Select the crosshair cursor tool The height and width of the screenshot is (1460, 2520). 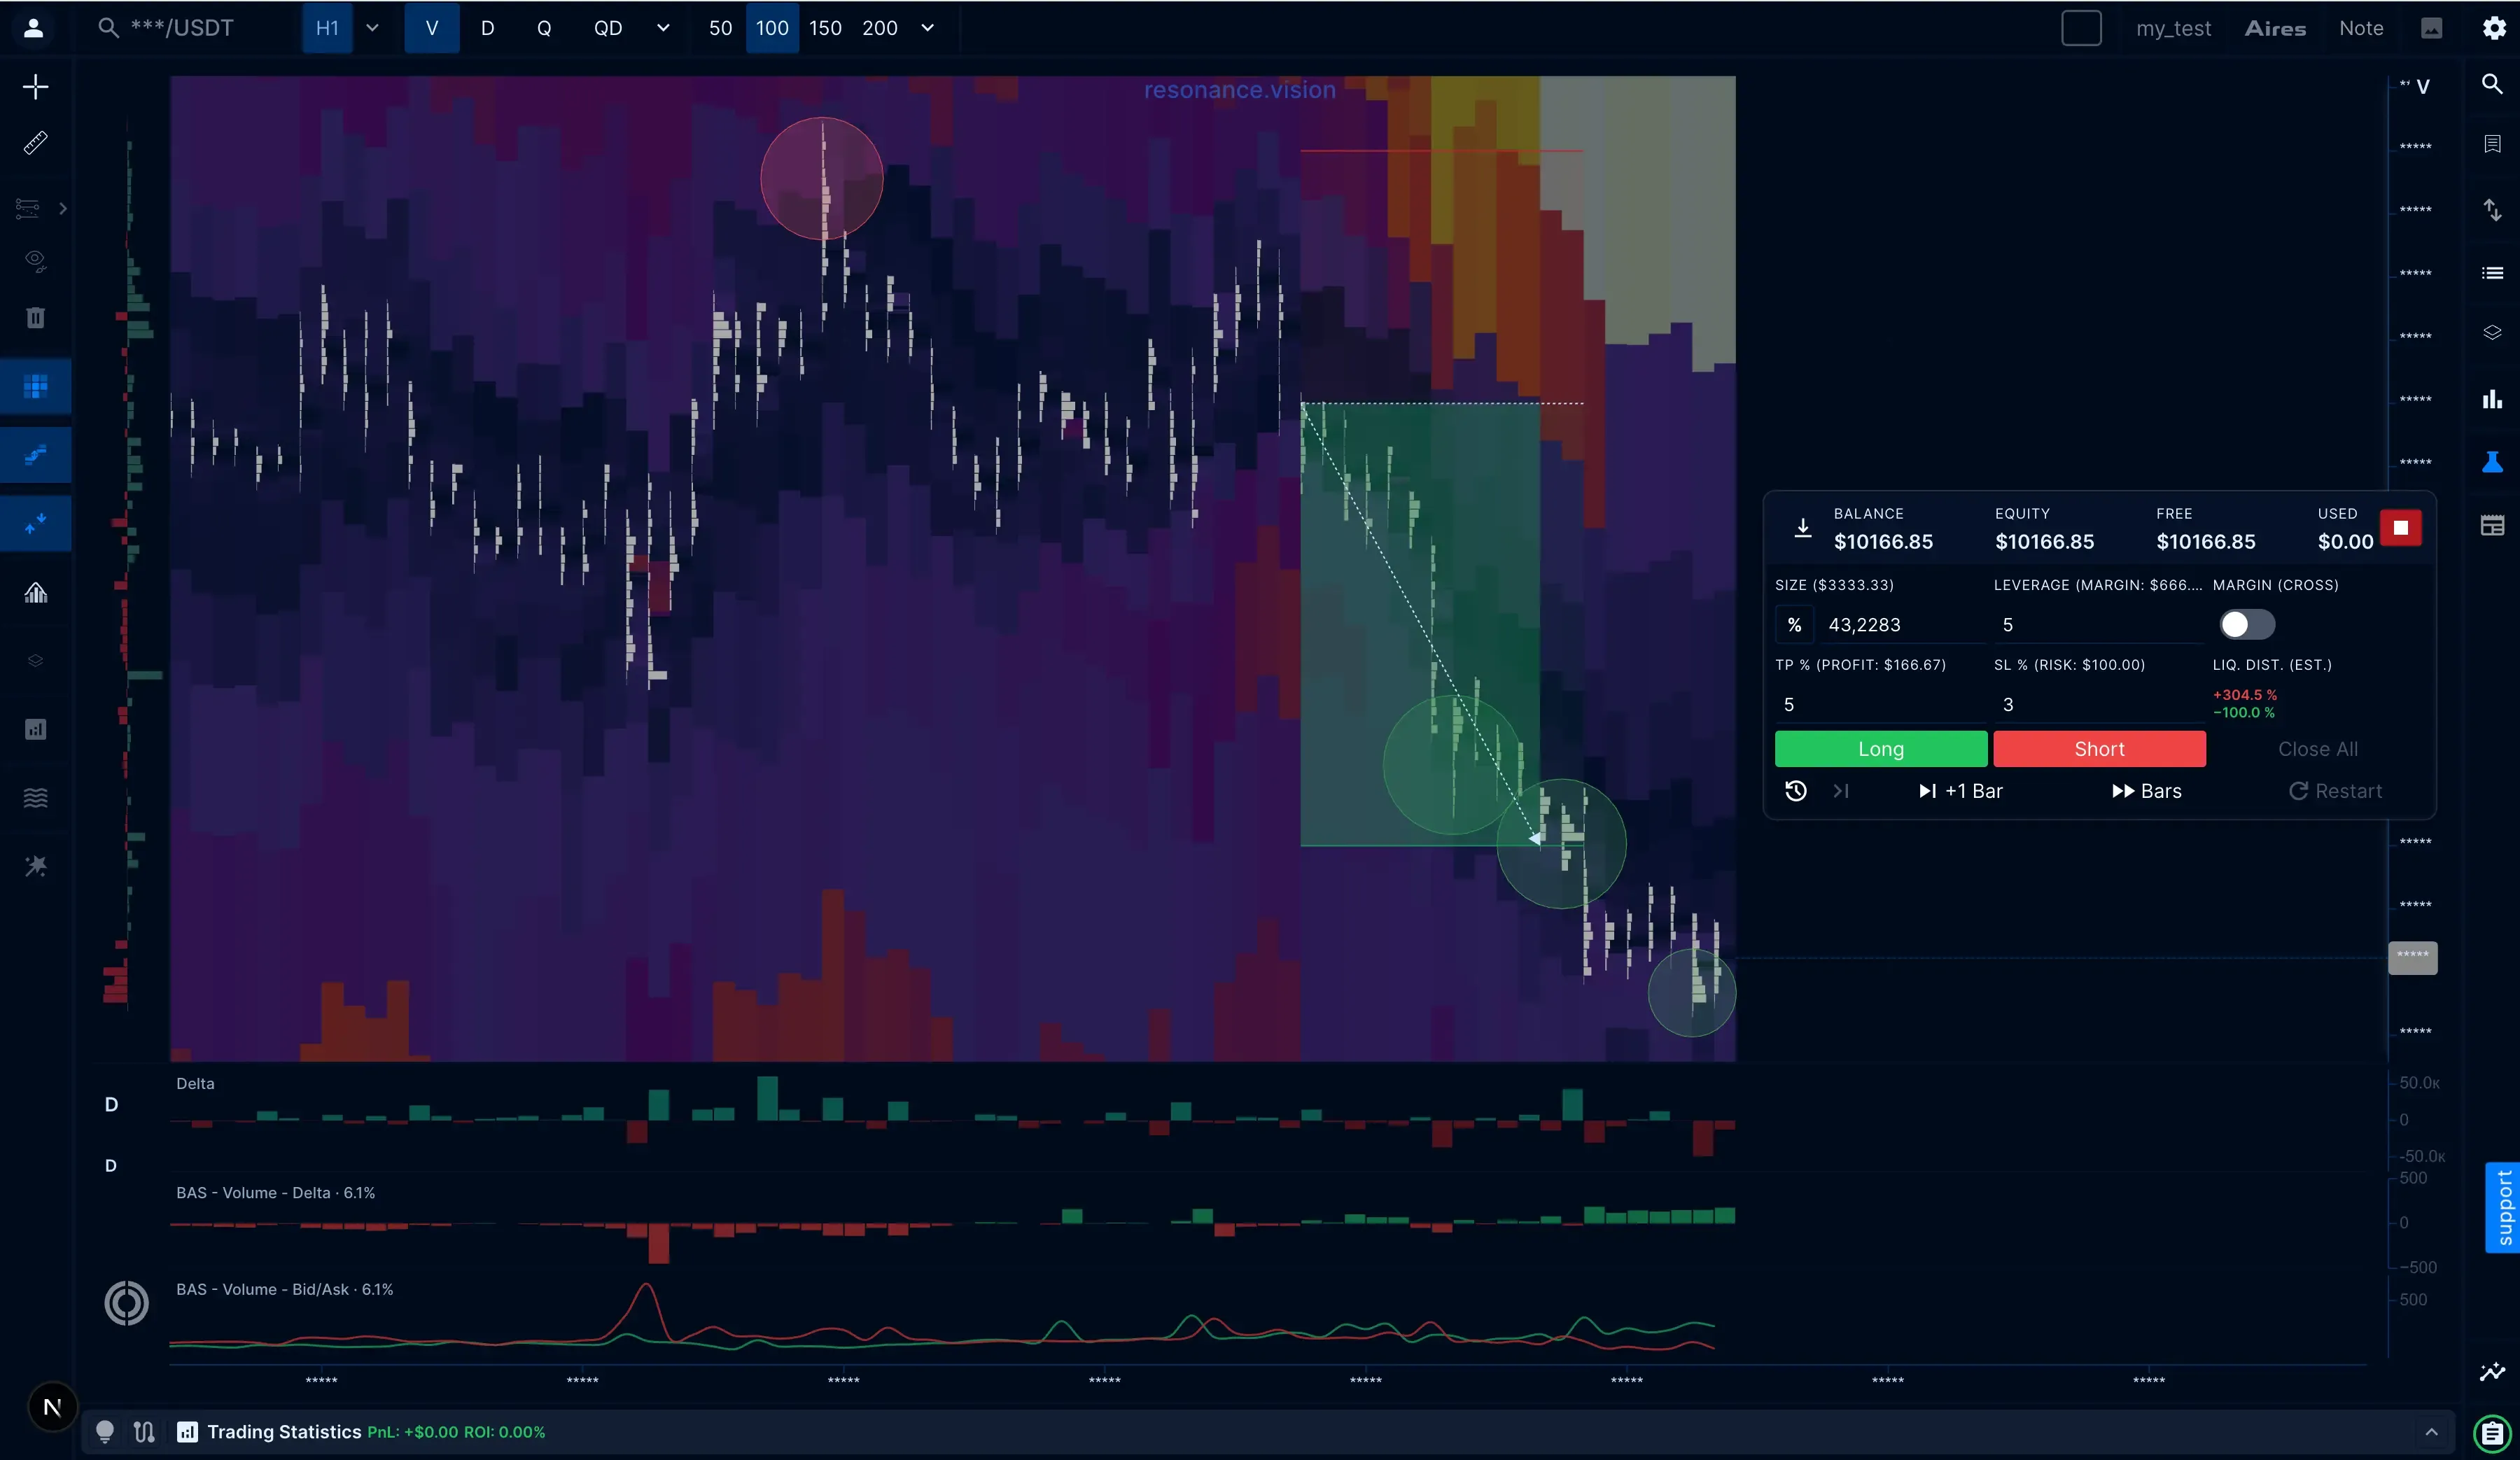click(35, 86)
